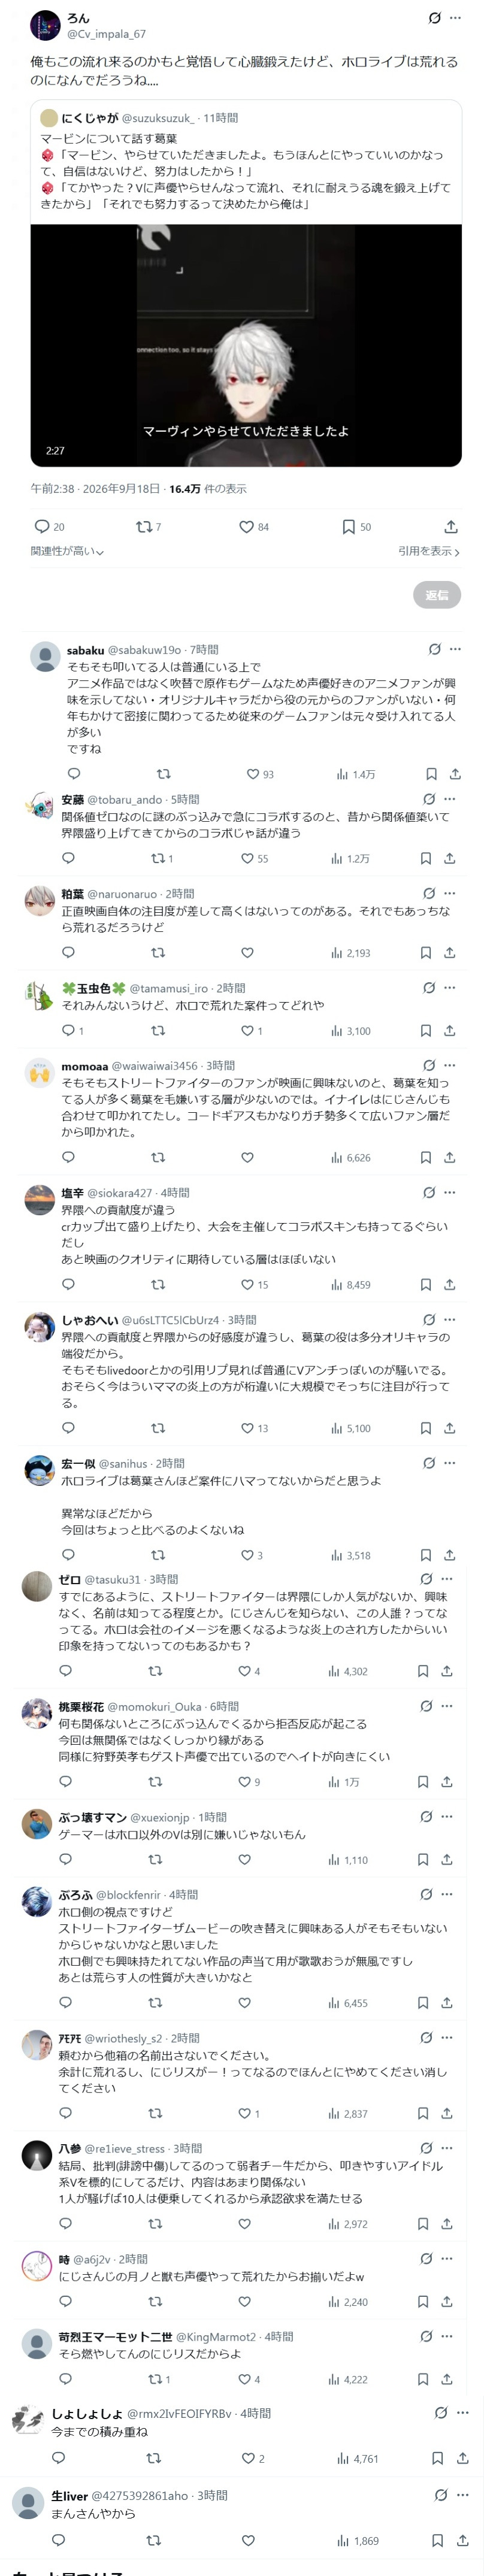Viewport: 484px width, 2576px height.
Task: Open にくじゃが quoted post header
Action: [139, 118]
